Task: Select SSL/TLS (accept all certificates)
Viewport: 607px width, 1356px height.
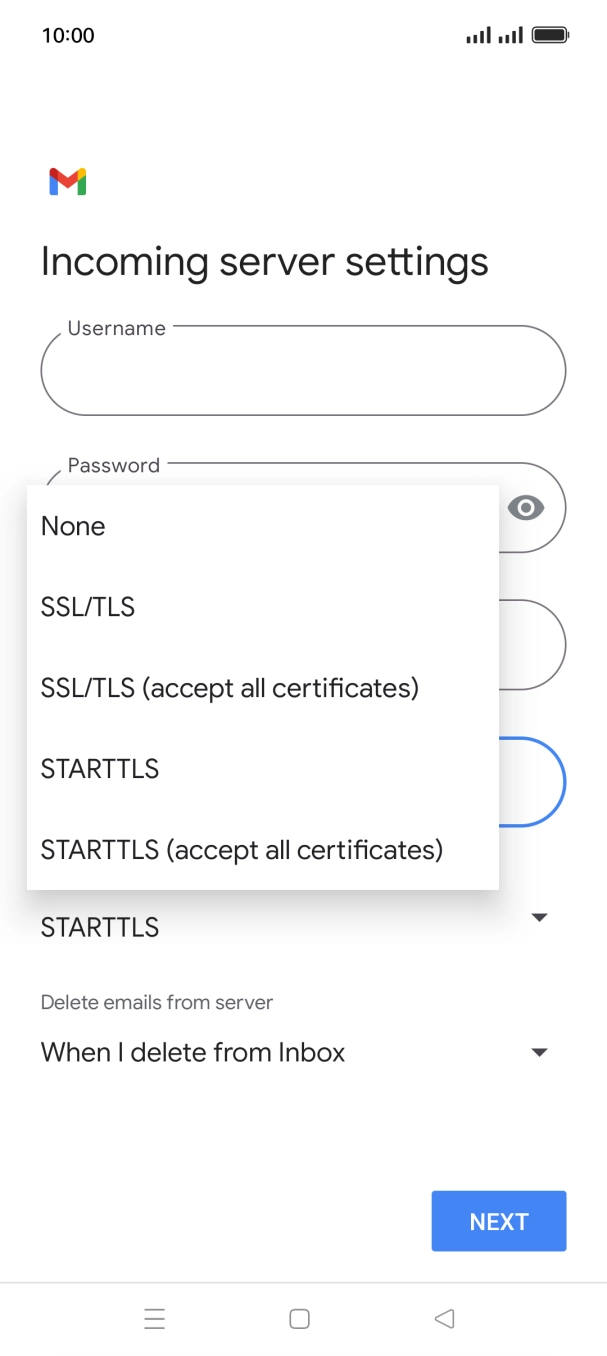Action: click(x=230, y=688)
